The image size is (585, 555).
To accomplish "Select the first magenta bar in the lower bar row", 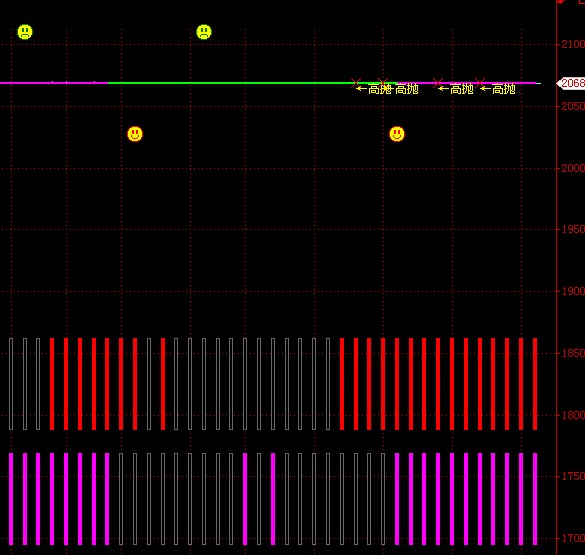I will point(11,499).
